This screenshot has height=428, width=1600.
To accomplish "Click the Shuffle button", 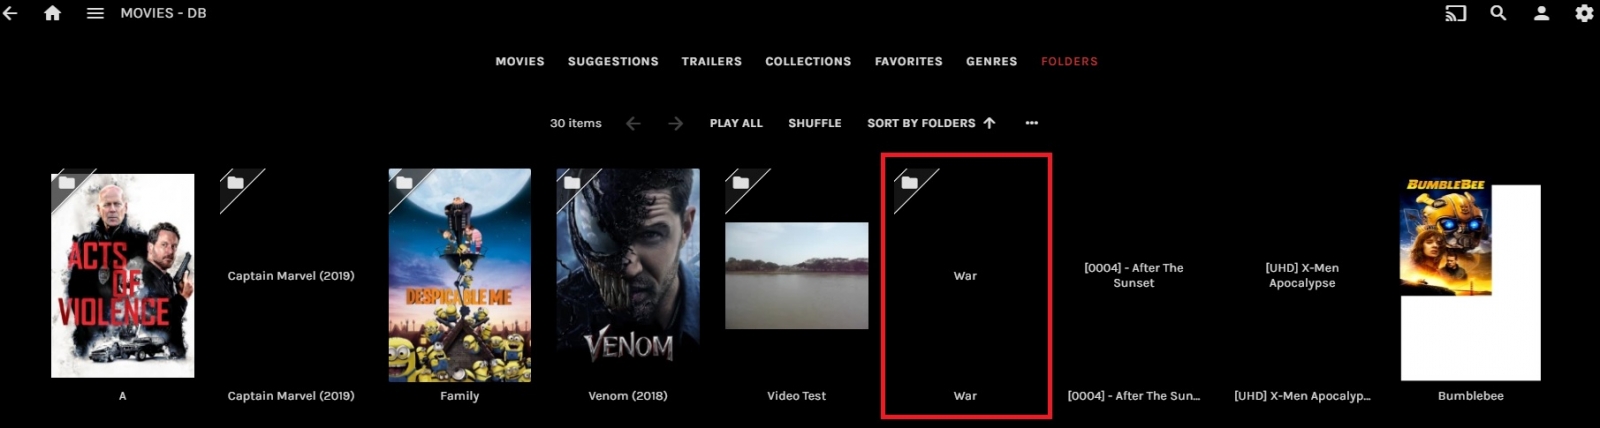I will coord(814,123).
